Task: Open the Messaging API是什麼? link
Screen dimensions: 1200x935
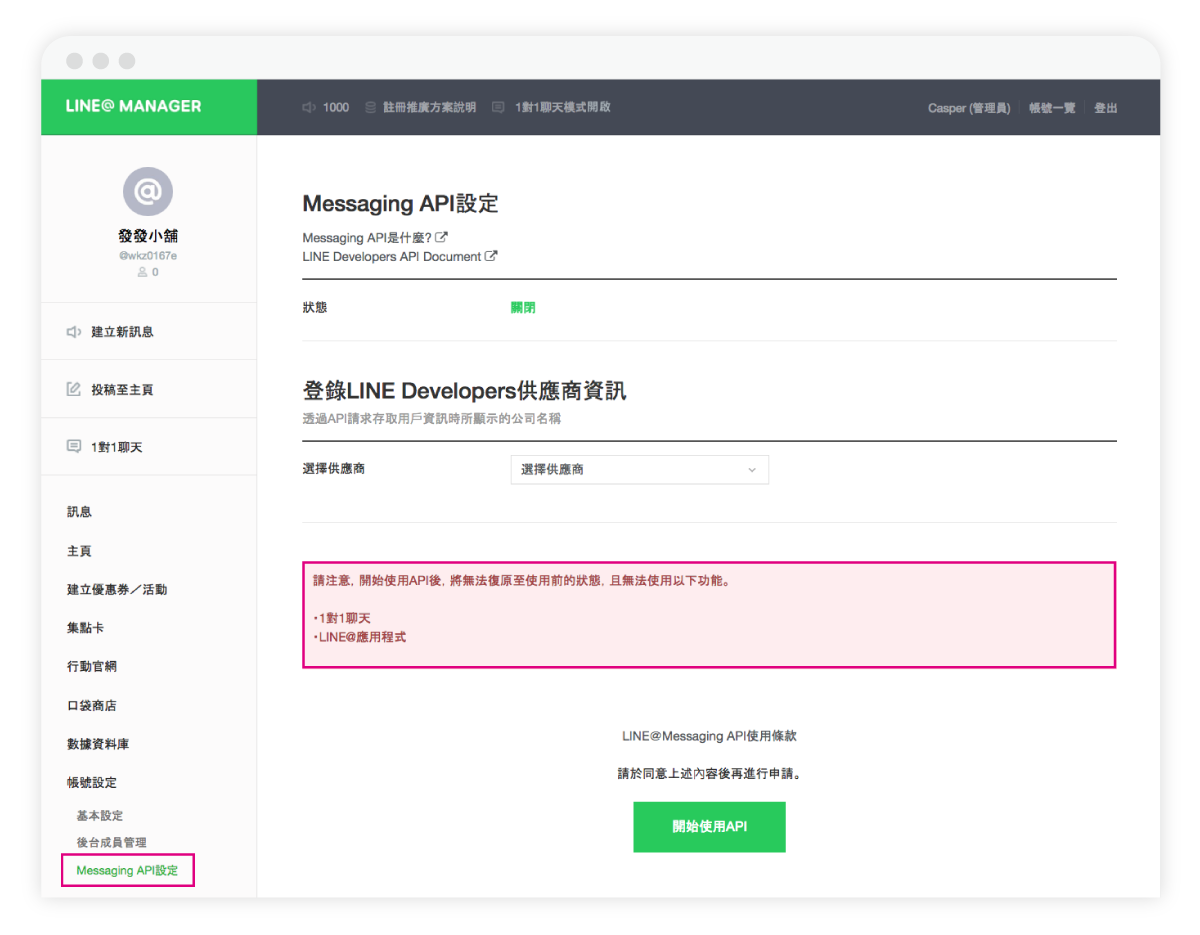Action: 367,238
